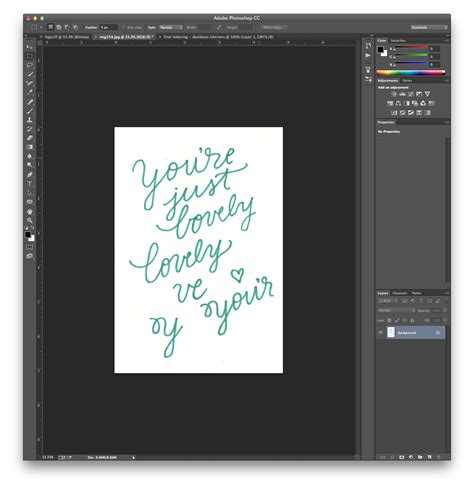
Task: Open the Actions panel play icon in the dock
Action: 368,55
